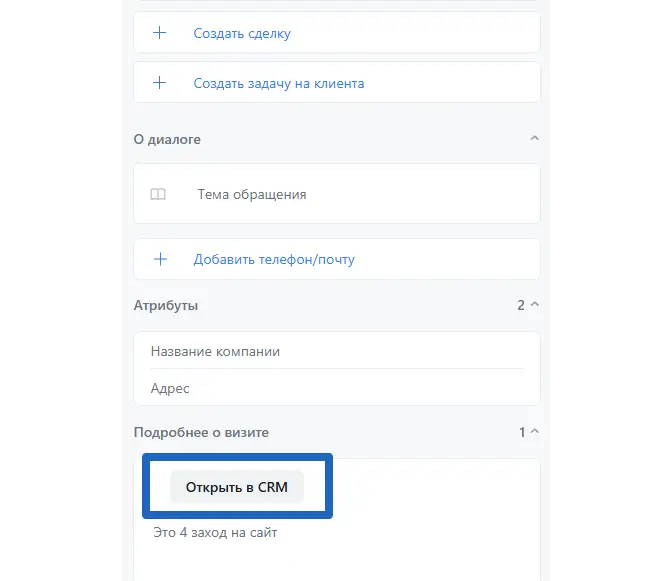Select the Атрибуты section title
Viewport: 672px width, 581px height.
coord(165,305)
